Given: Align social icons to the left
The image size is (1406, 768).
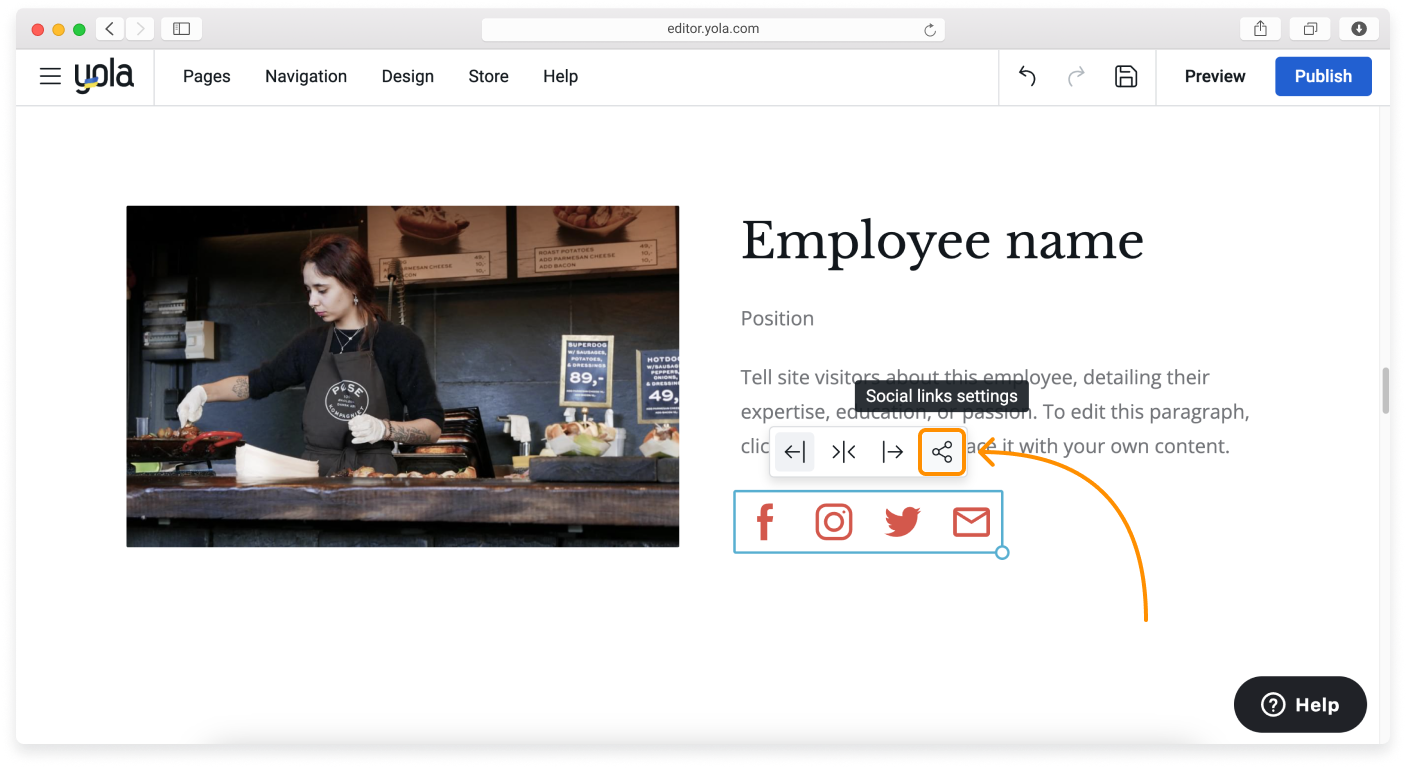Looking at the screenshot, I should 795,452.
